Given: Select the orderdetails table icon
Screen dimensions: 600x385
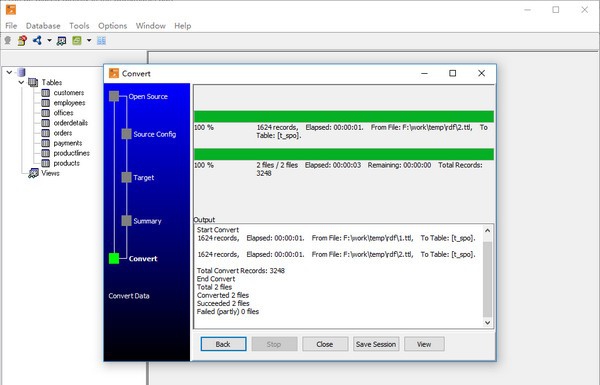Looking at the screenshot, I should 46,123.
